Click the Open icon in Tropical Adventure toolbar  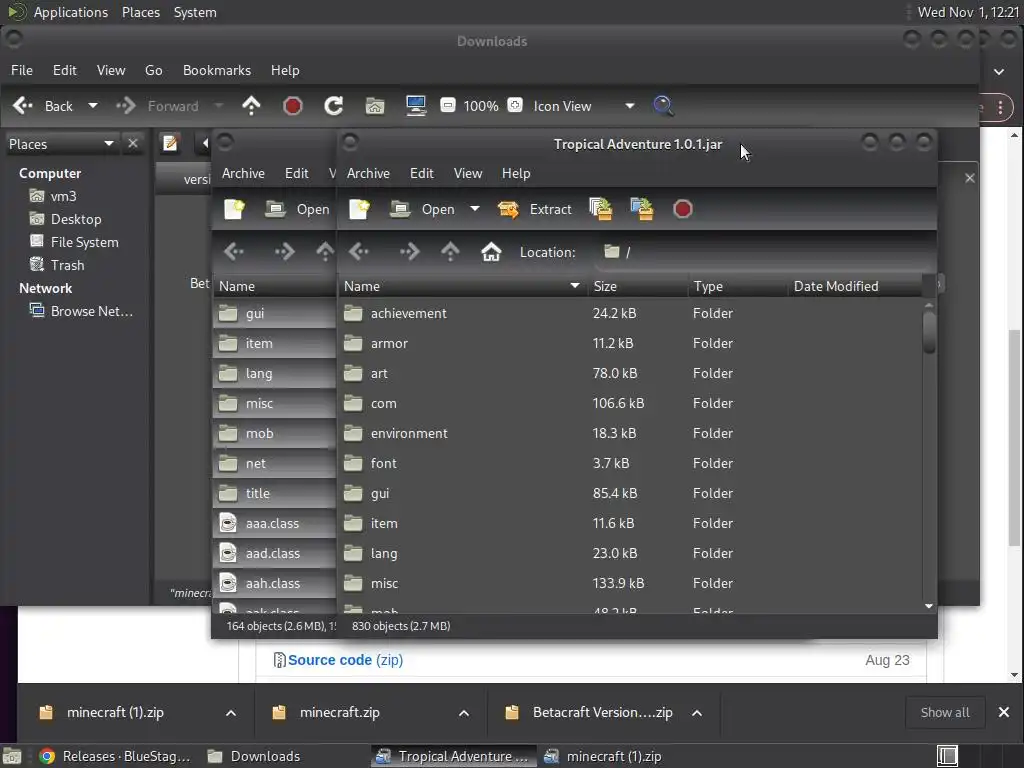(400, 210)
